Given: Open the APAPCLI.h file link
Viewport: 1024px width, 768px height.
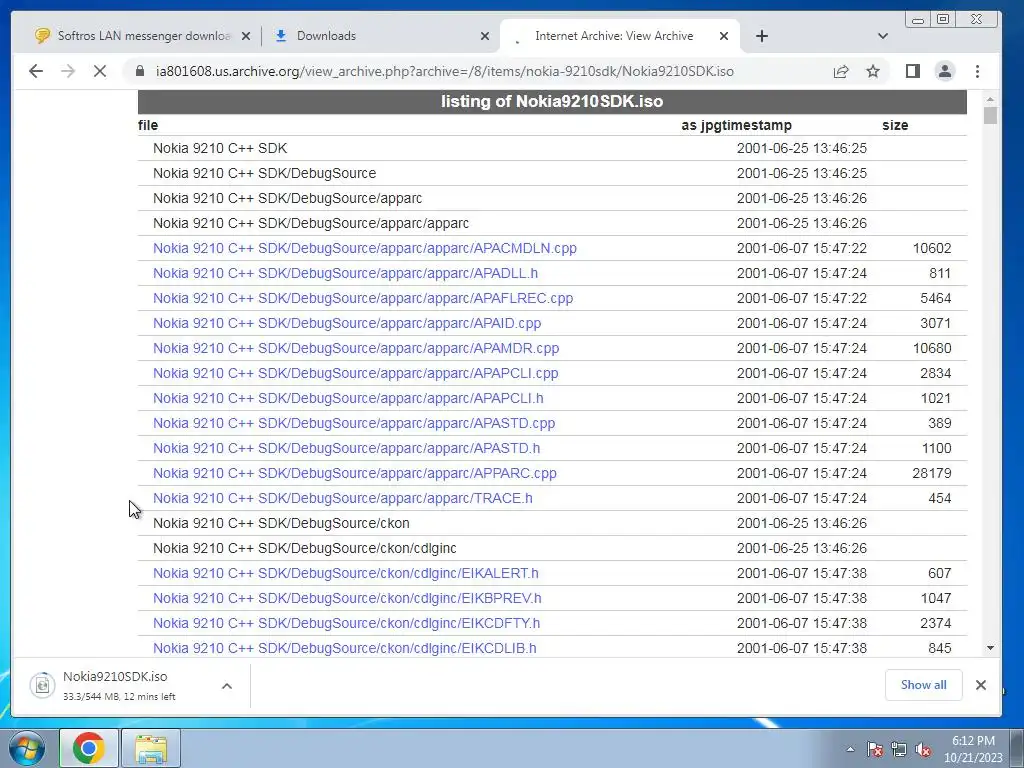Looking at the screenshot, I should [348, 398].
